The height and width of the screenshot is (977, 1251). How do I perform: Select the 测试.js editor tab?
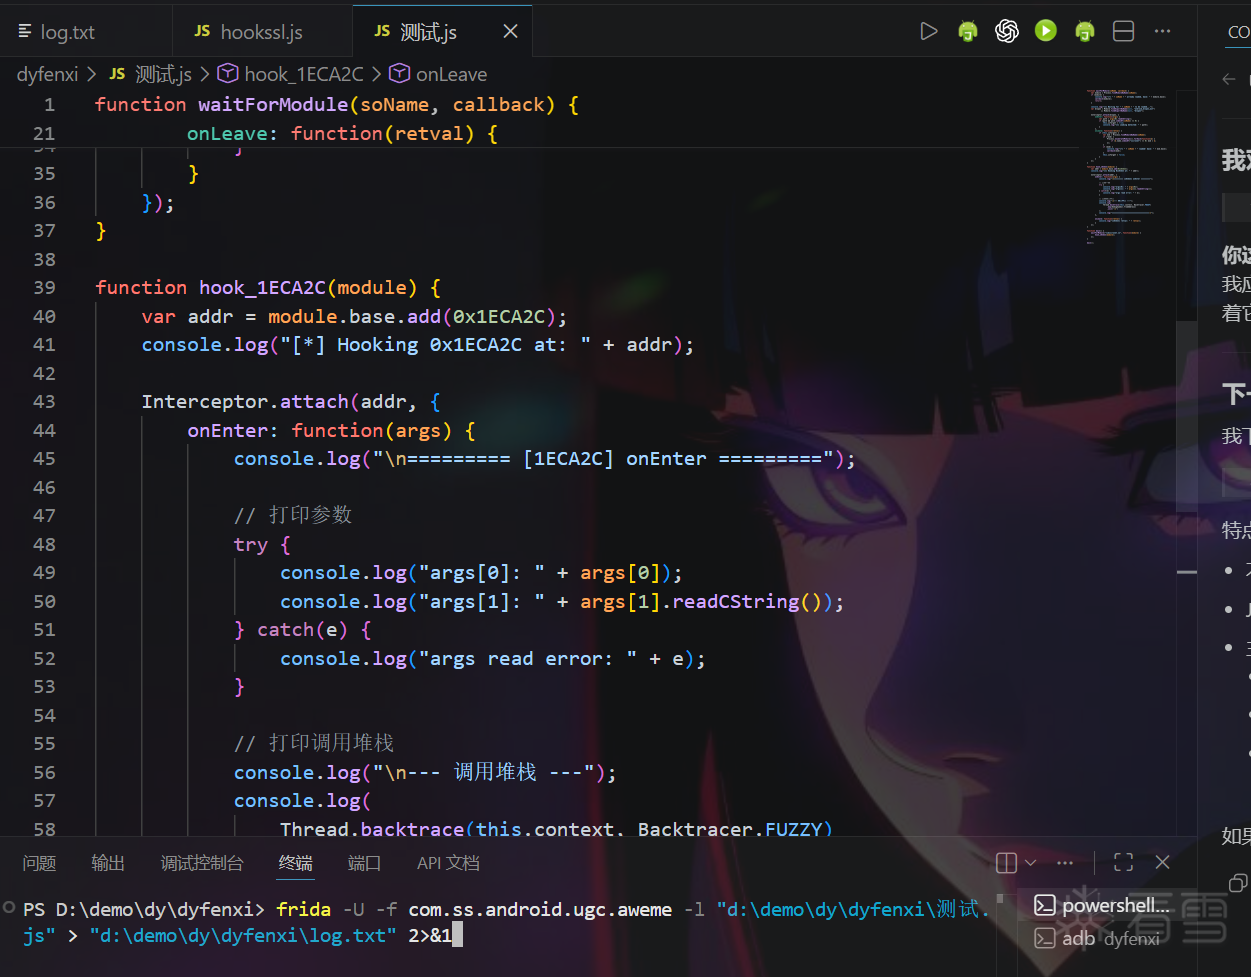tap(443, 32)
